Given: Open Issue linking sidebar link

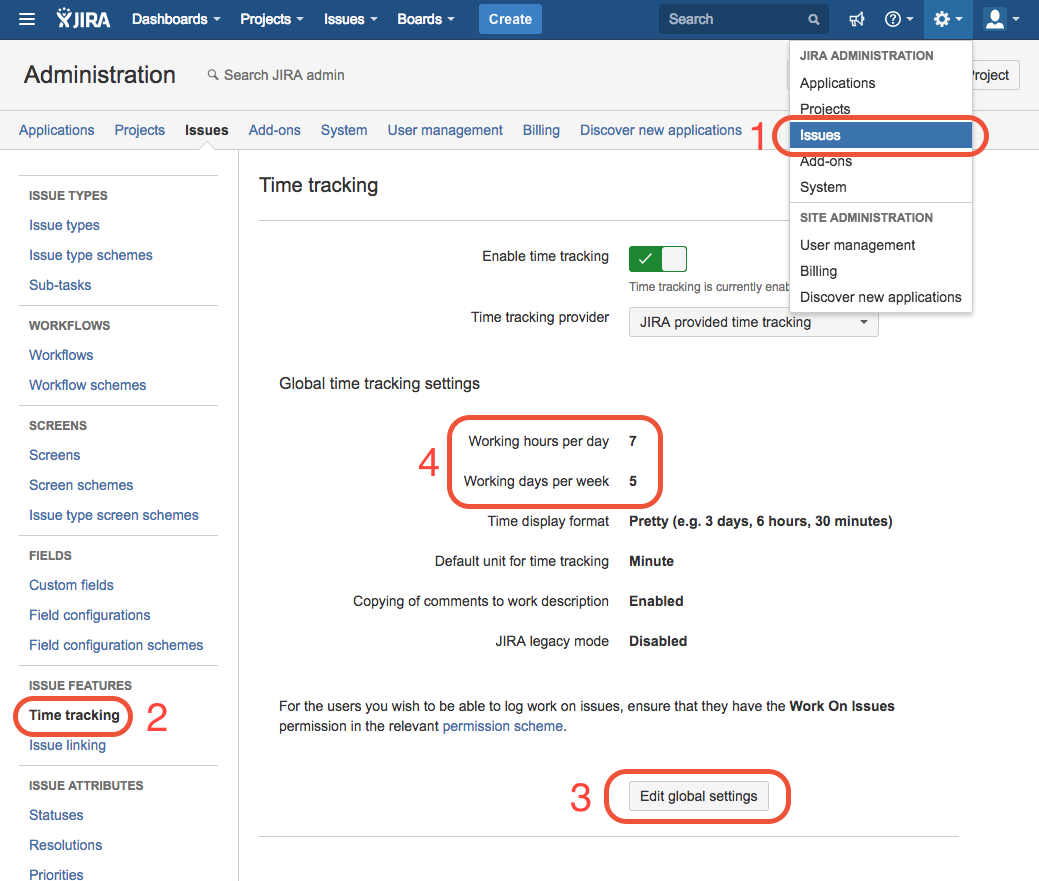Looking at the screenshot, I should [67, 745].
